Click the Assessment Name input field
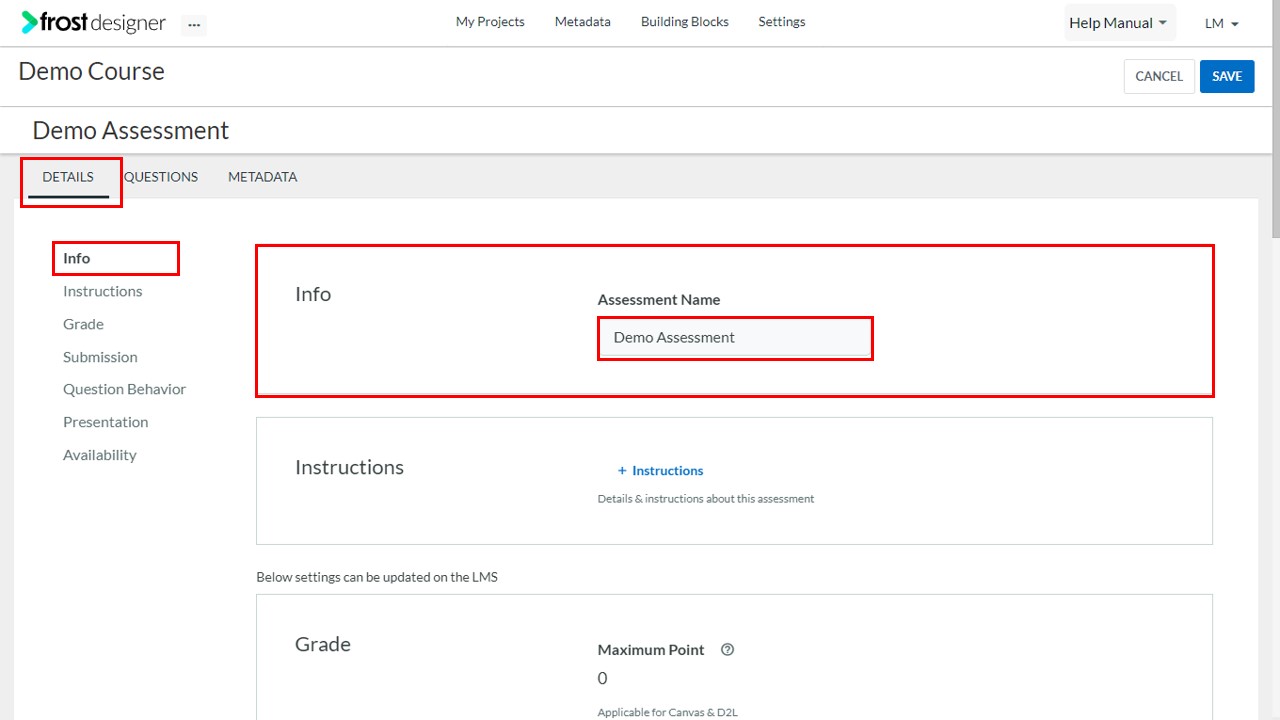1280x720 pixels. click(735, 338)
